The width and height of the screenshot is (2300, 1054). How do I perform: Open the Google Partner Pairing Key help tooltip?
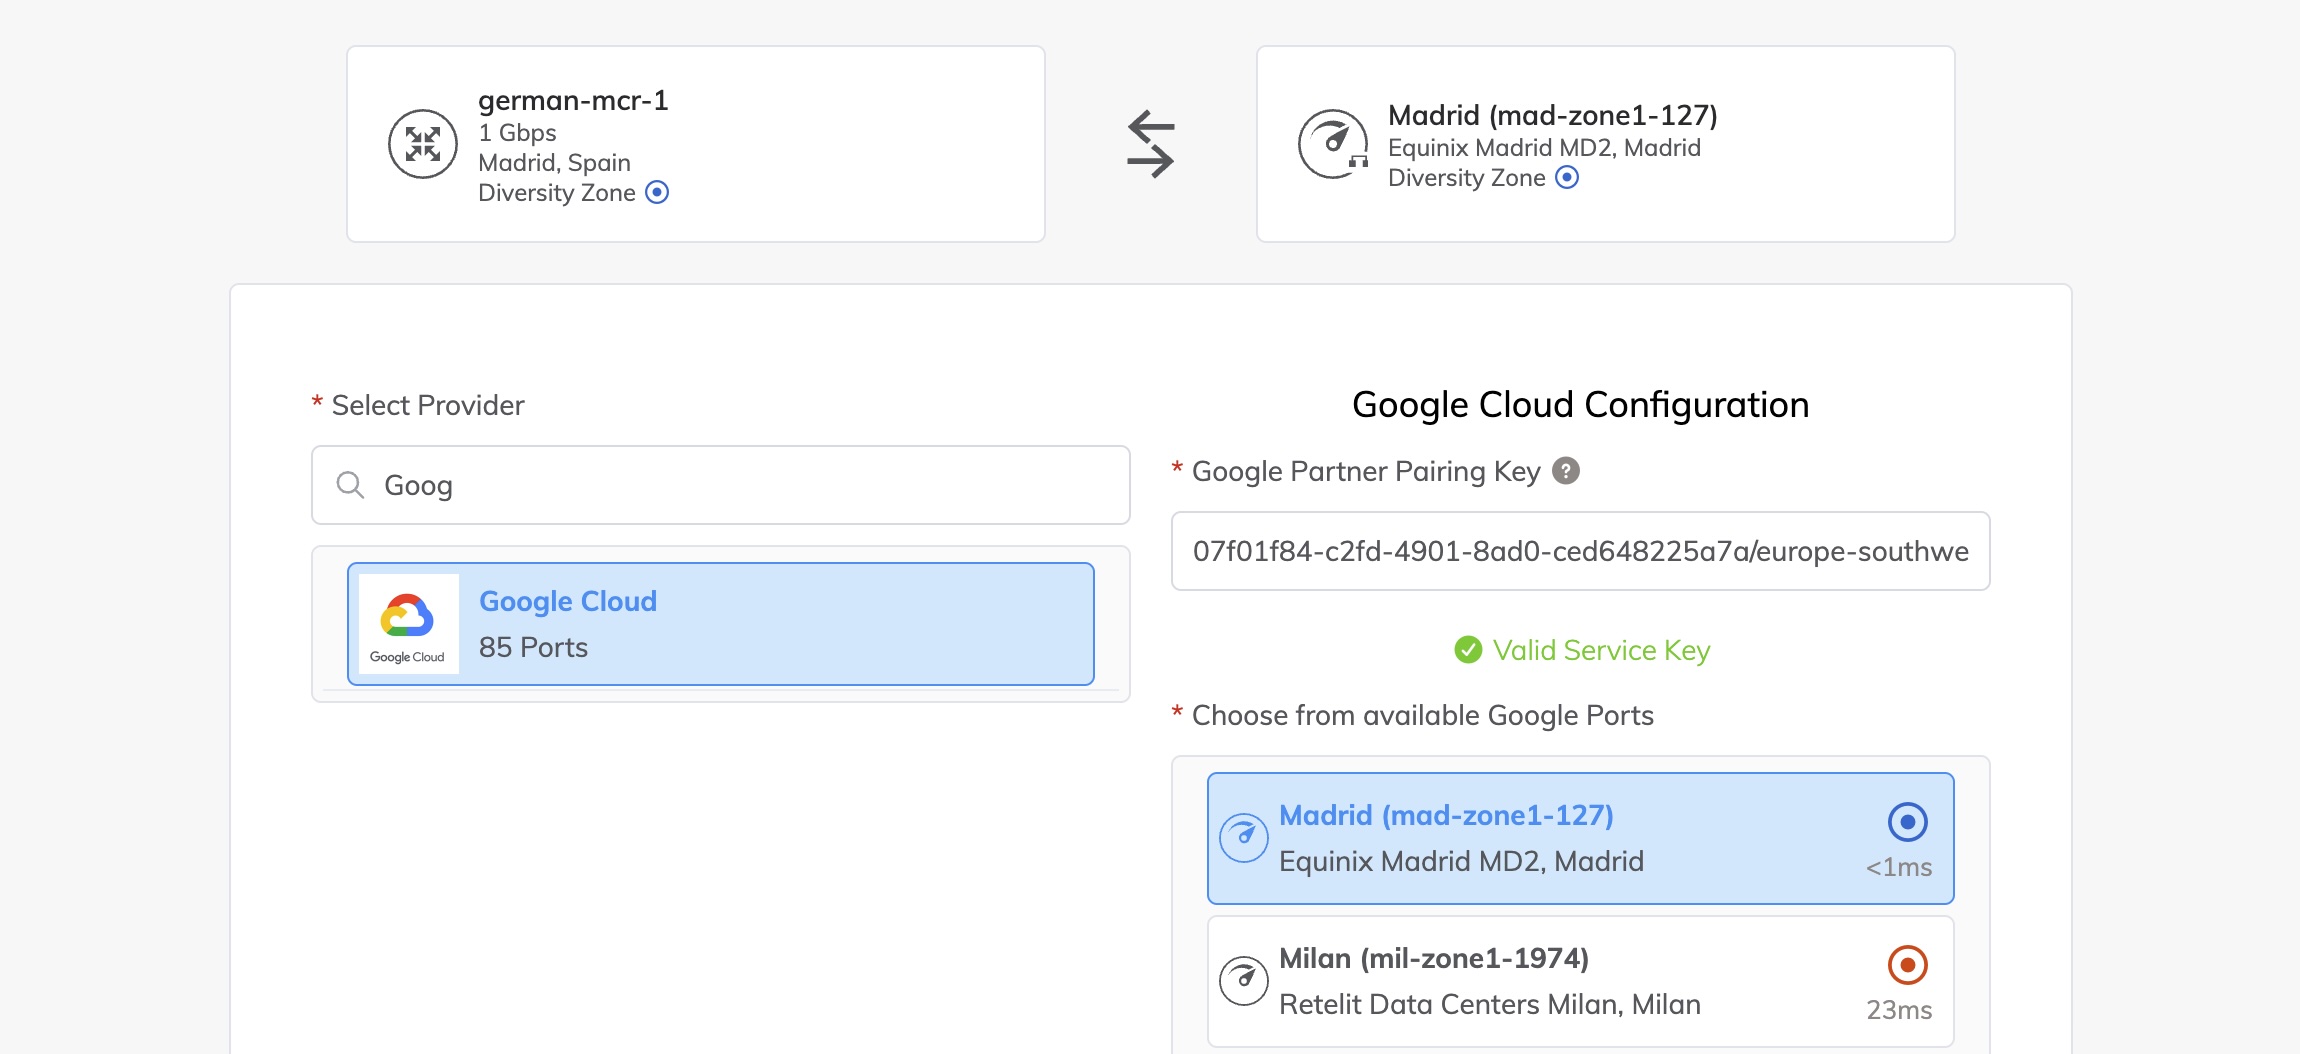[x=1567, y=470]
